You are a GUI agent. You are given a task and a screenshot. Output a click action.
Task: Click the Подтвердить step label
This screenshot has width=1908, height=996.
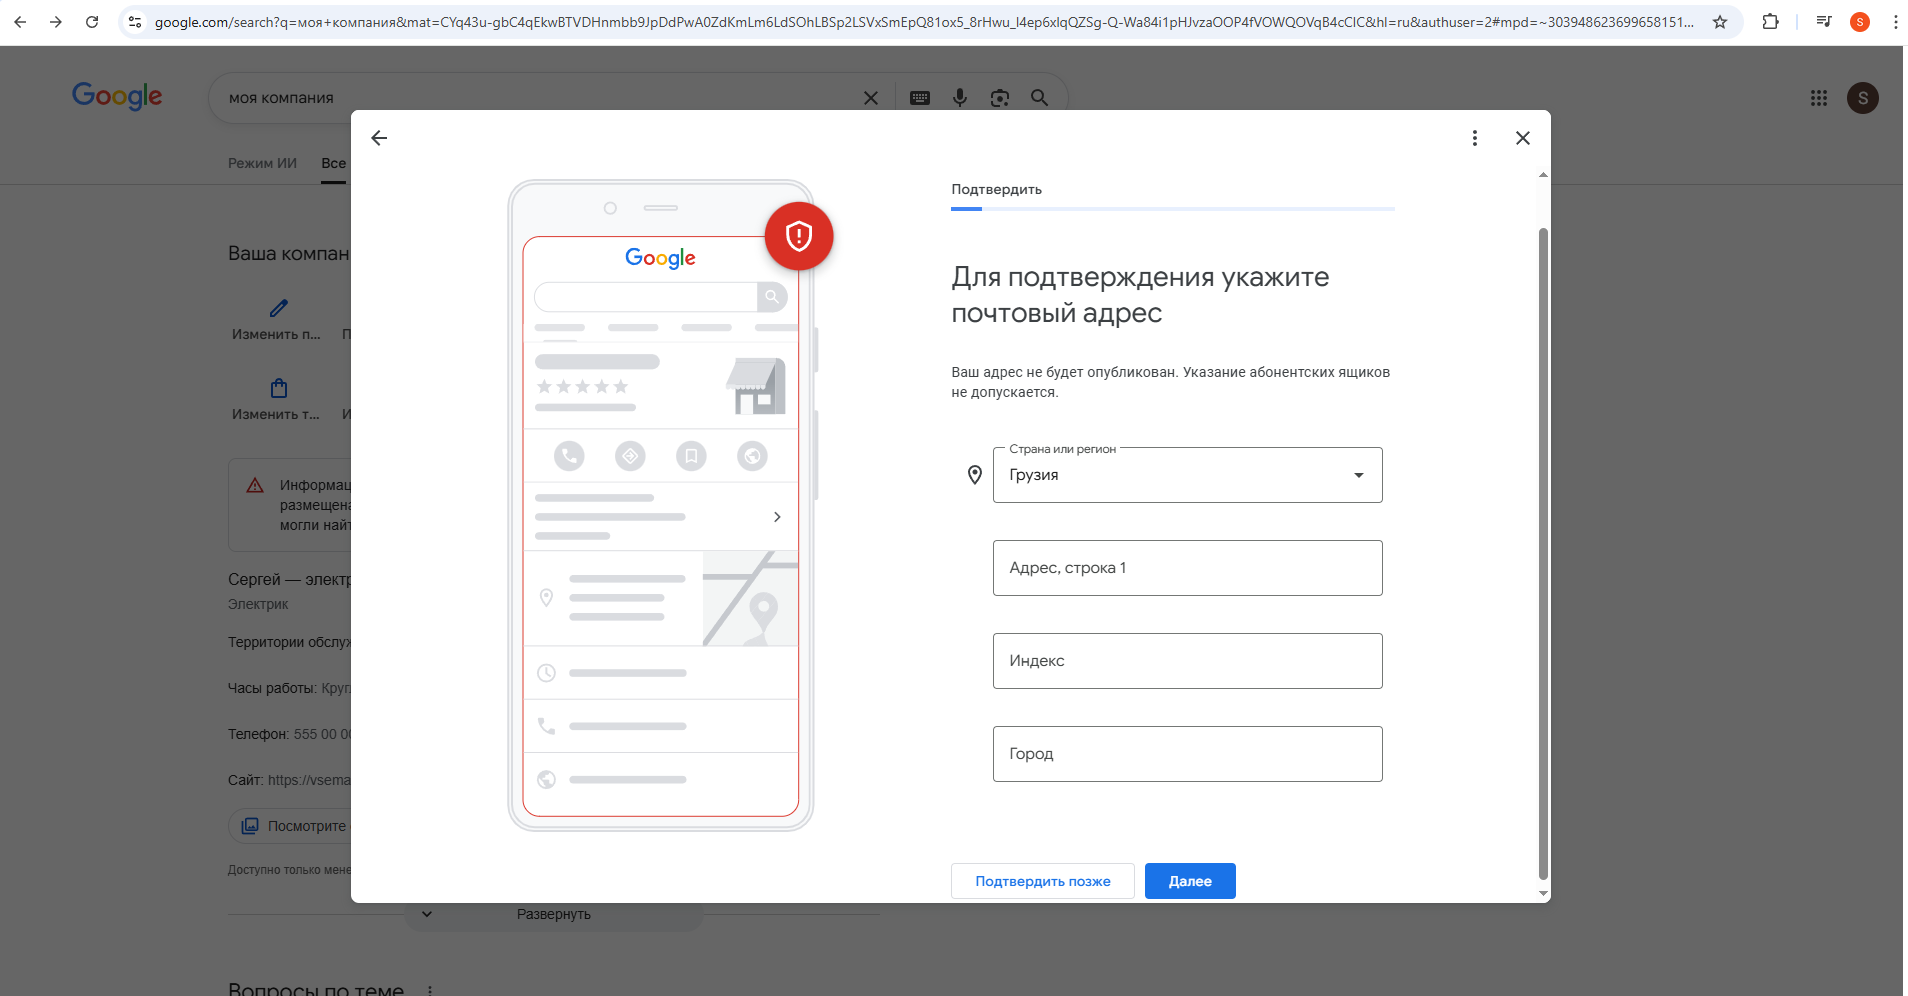(x=996, y=189)
